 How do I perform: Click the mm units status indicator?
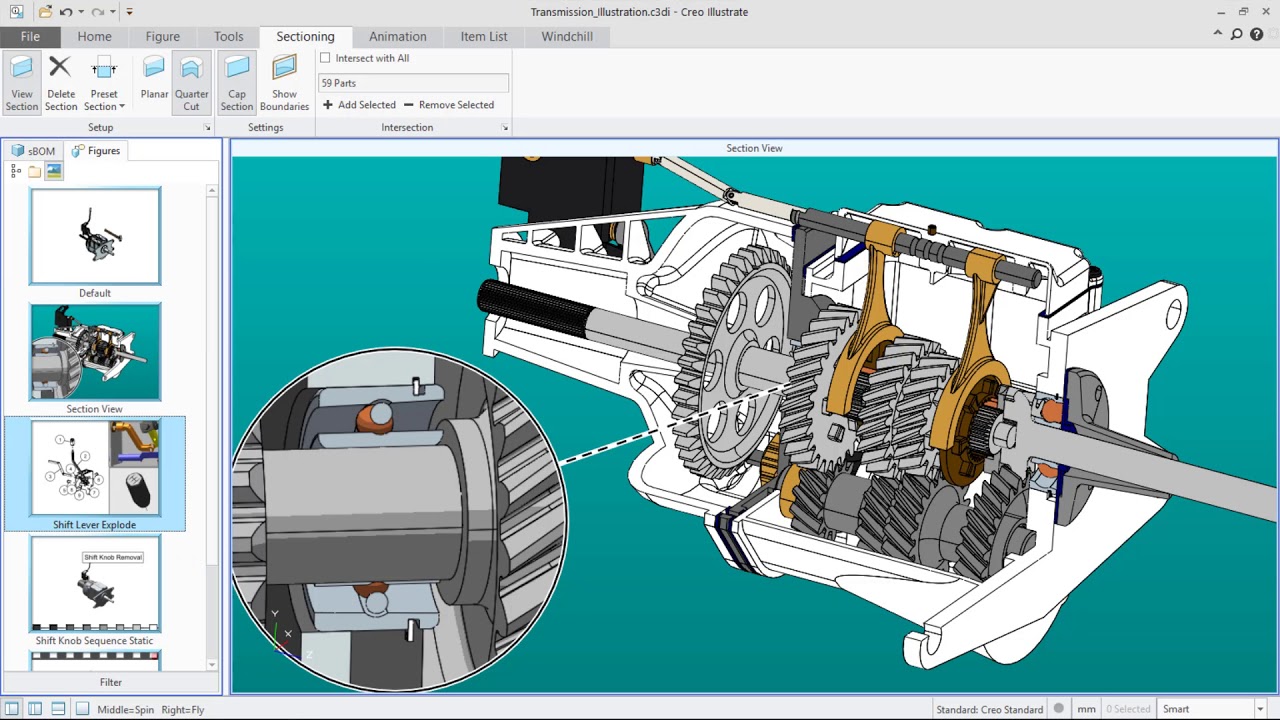pos(1086,709)
